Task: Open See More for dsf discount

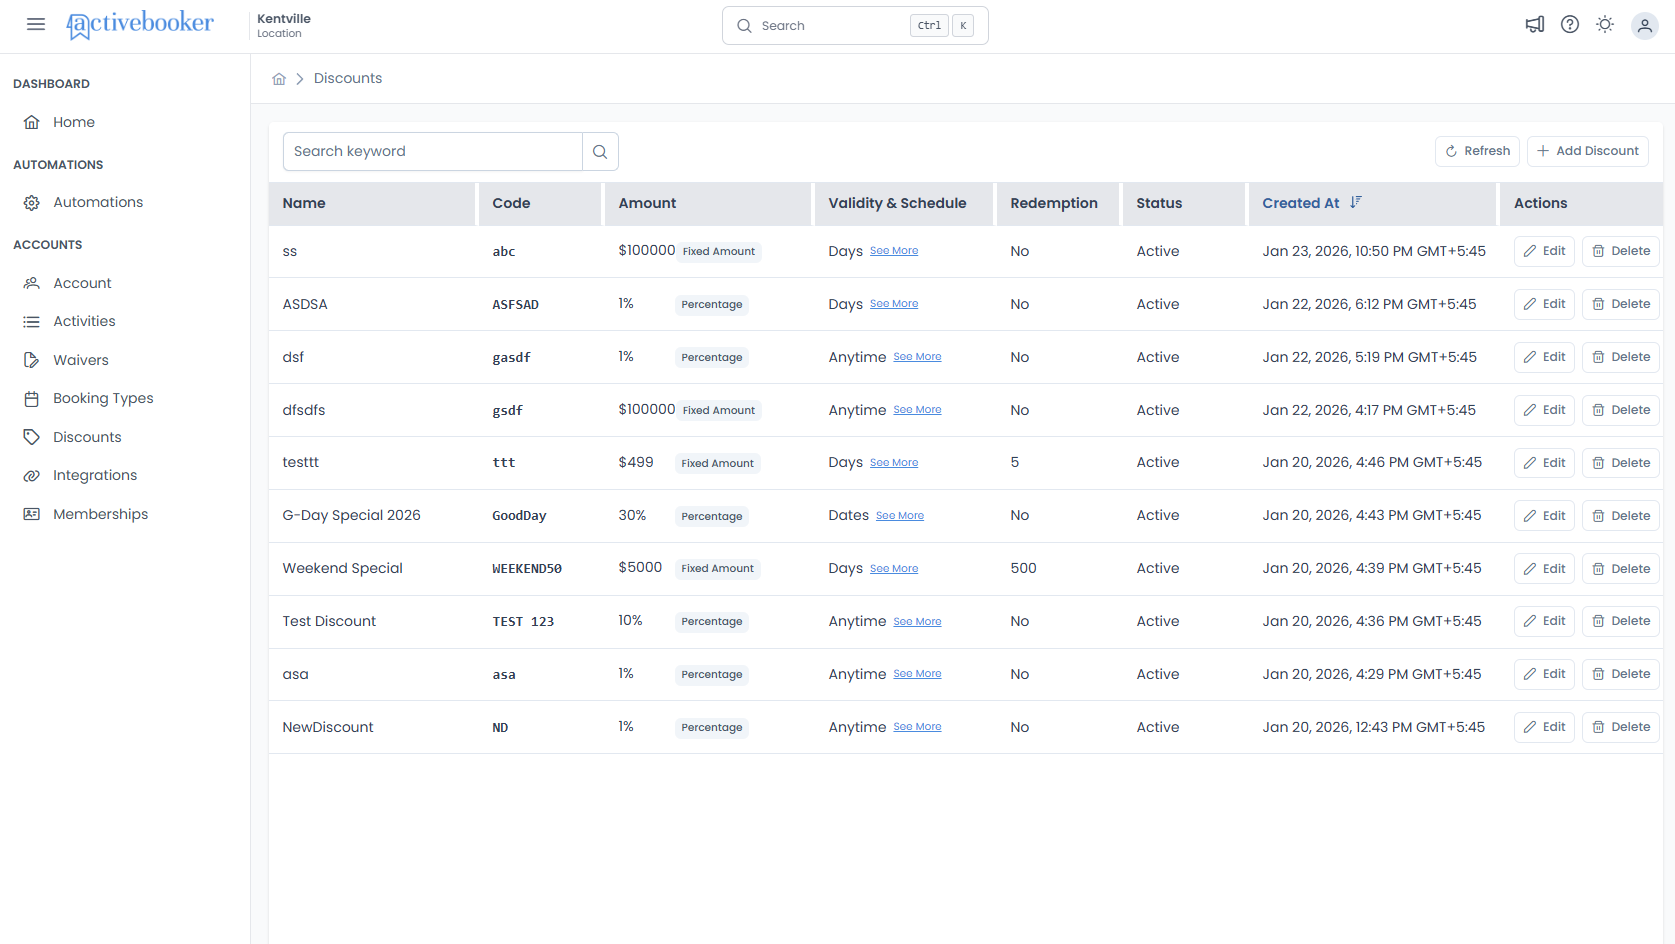Action: (x=917, y=357)
